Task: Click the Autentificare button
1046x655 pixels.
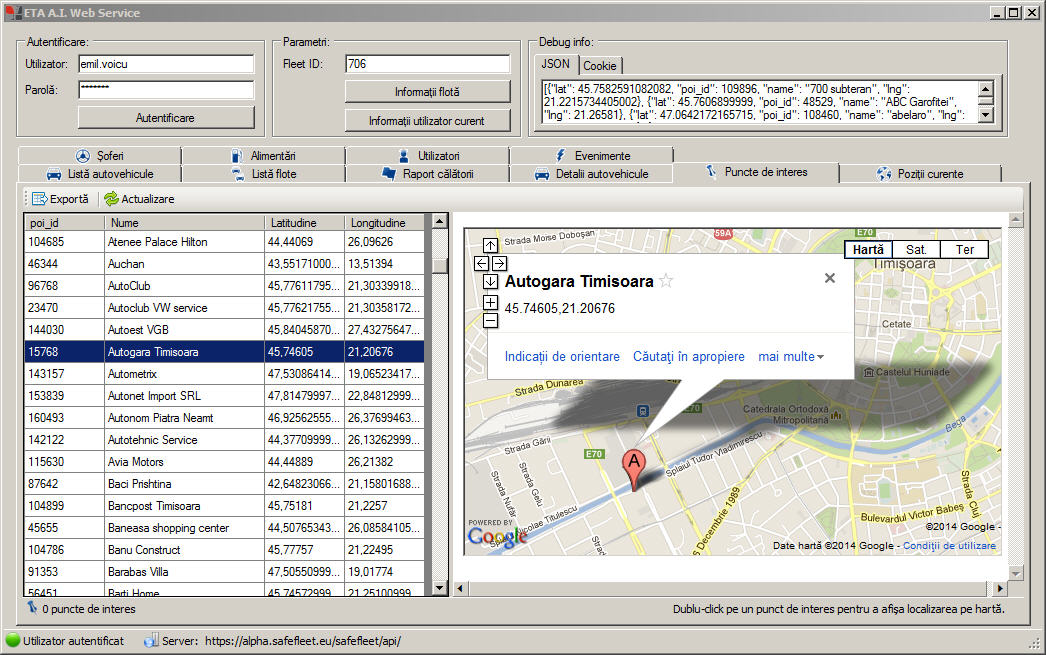Action: pyautogui.click(x=166, y=117)
